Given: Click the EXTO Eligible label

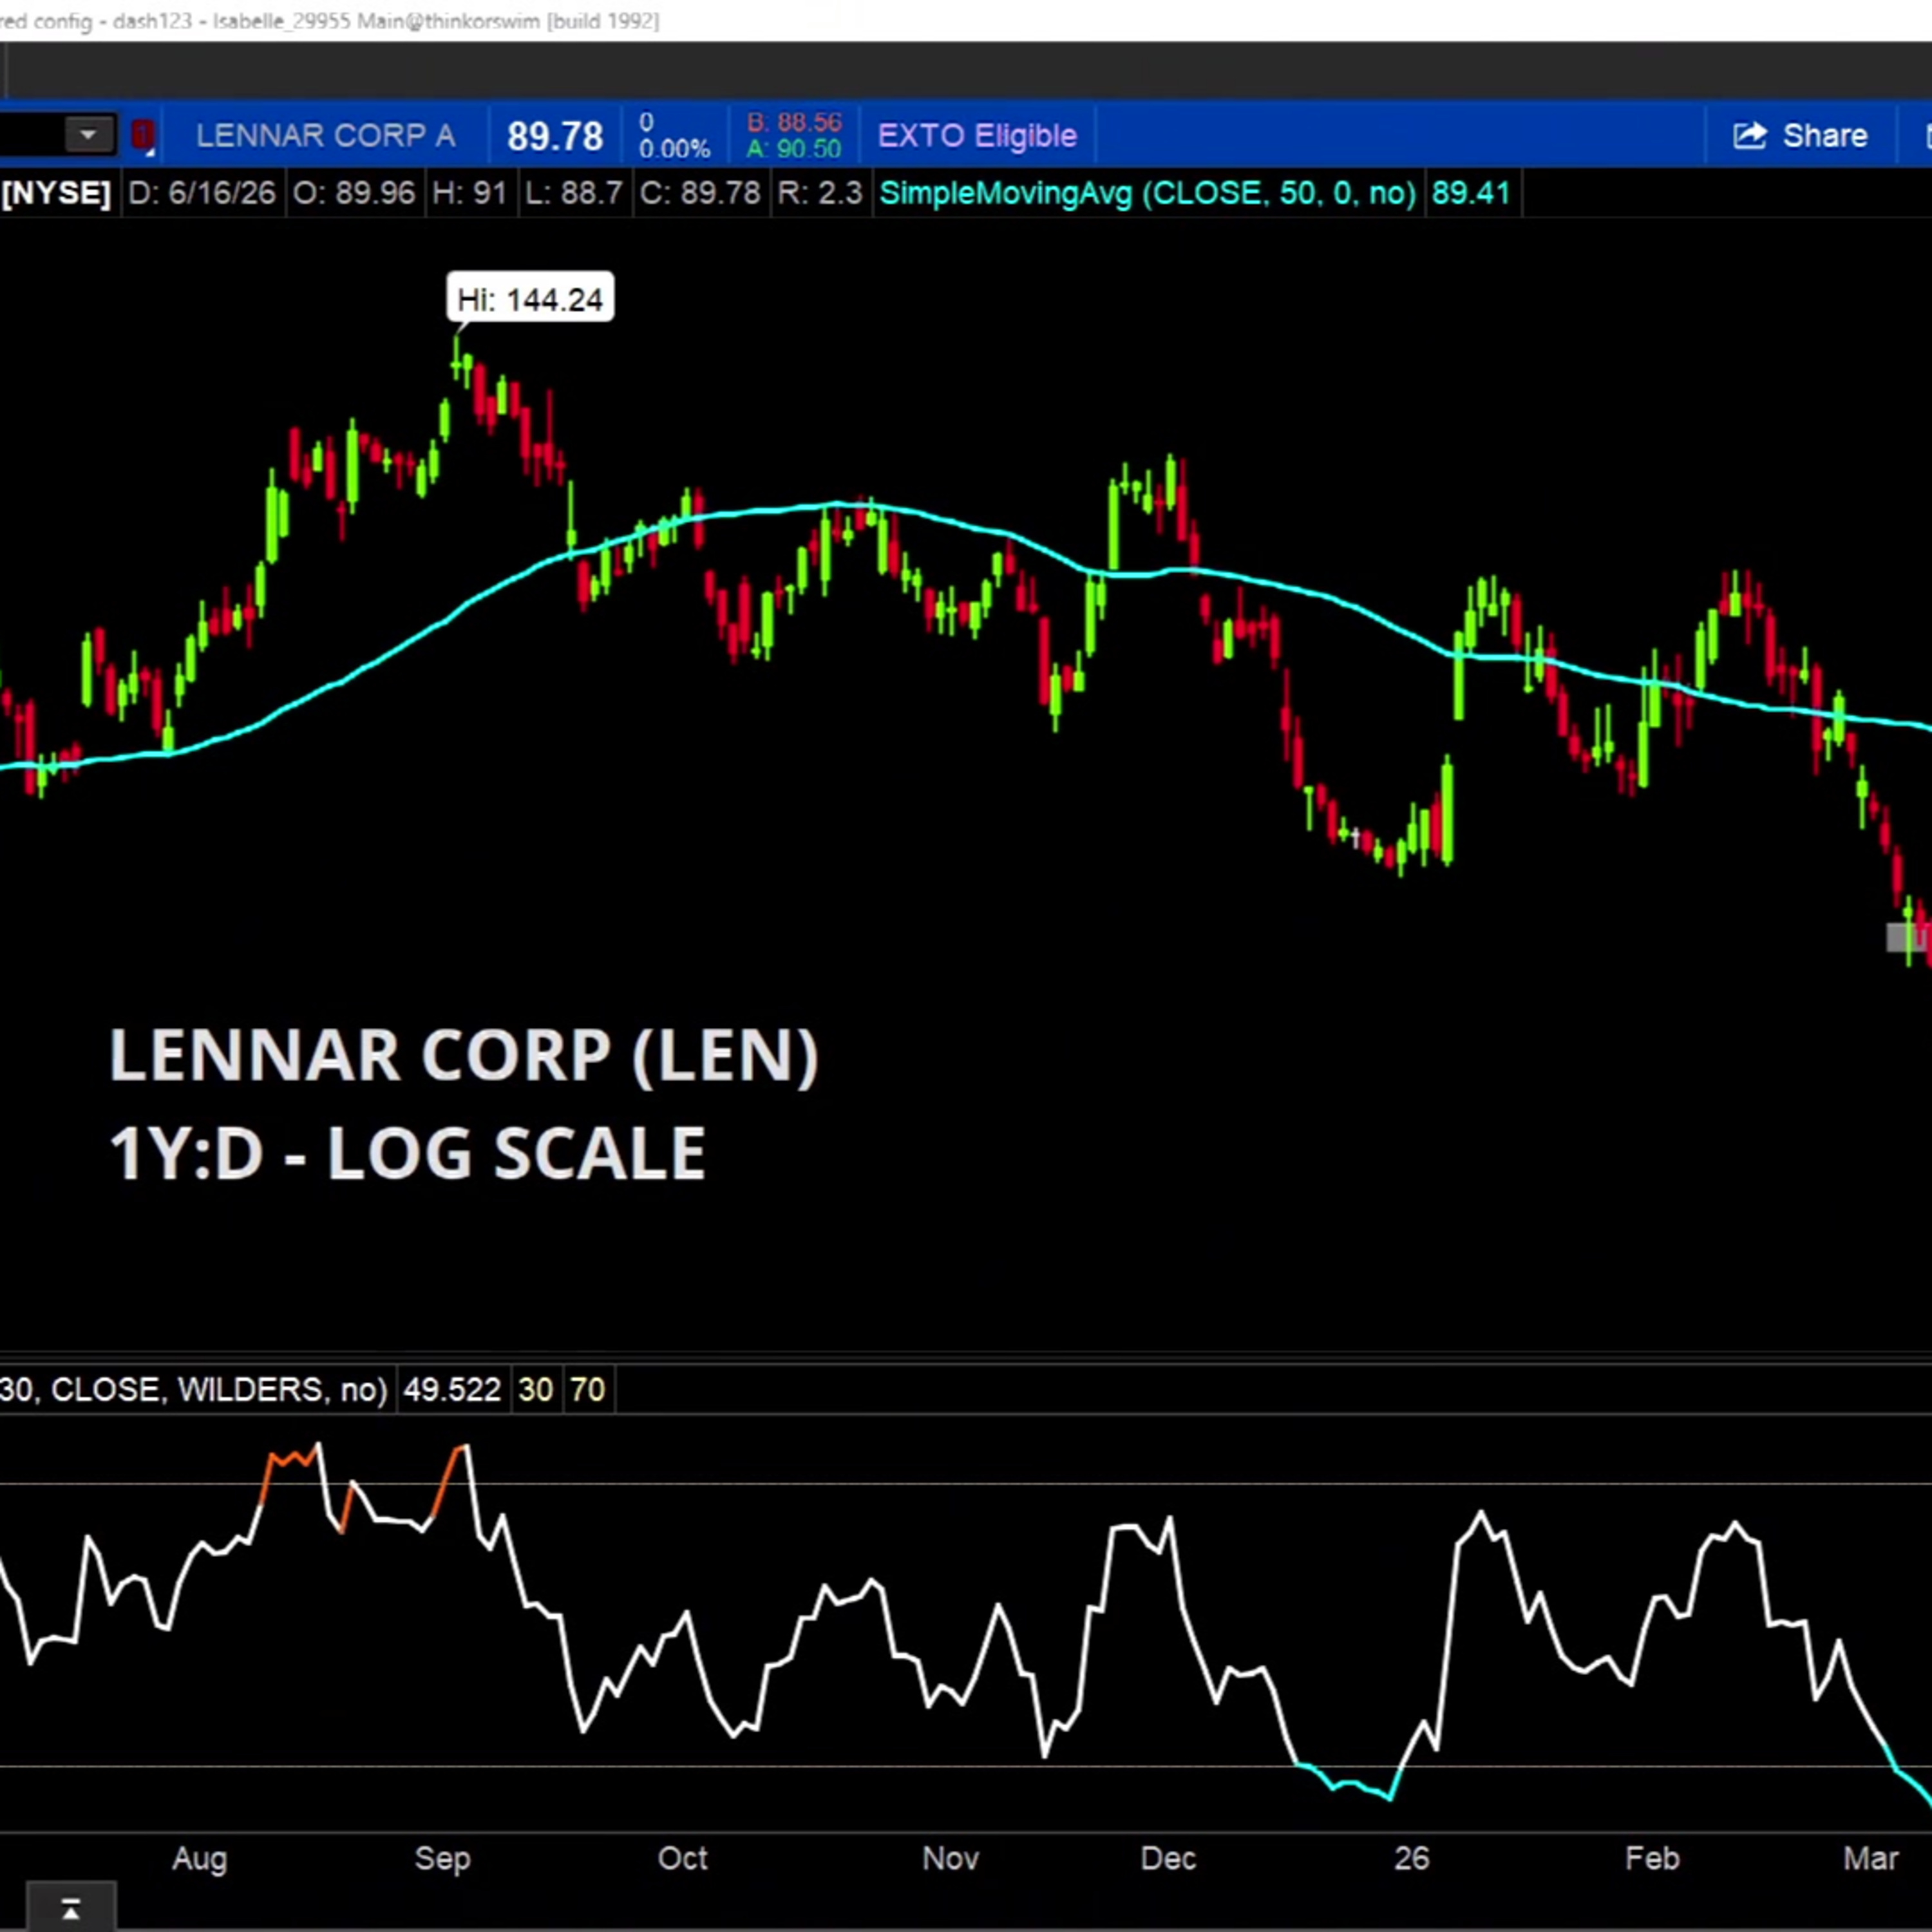Looking at the screenshot, I should pyautogui.click(x=977, y=135).
